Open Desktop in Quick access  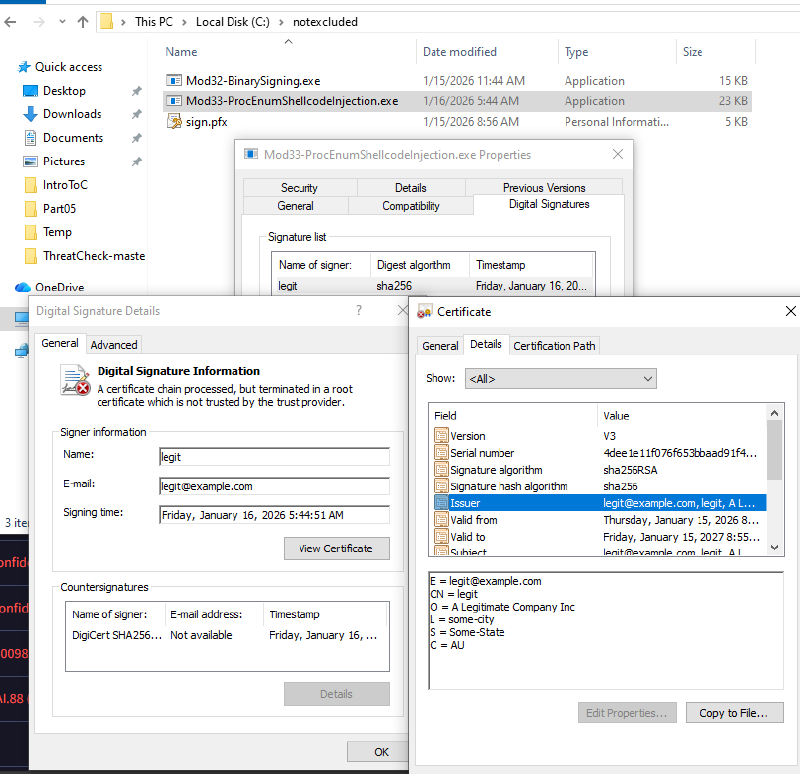31,91
